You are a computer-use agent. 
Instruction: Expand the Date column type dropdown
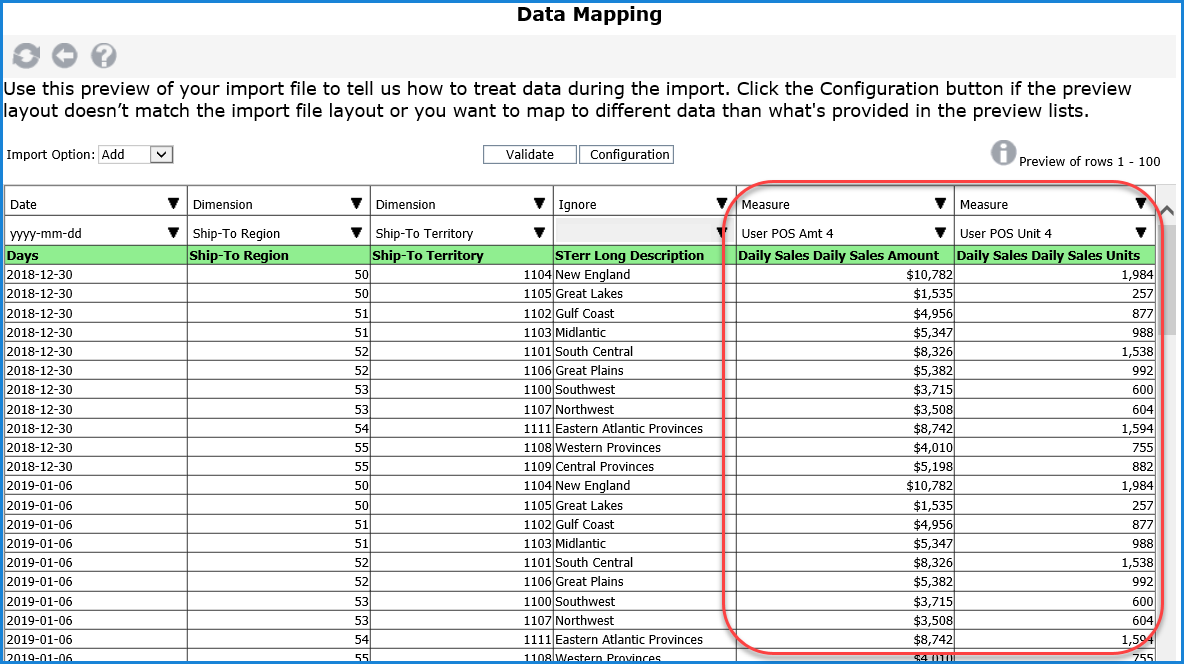tap(174, 204)
